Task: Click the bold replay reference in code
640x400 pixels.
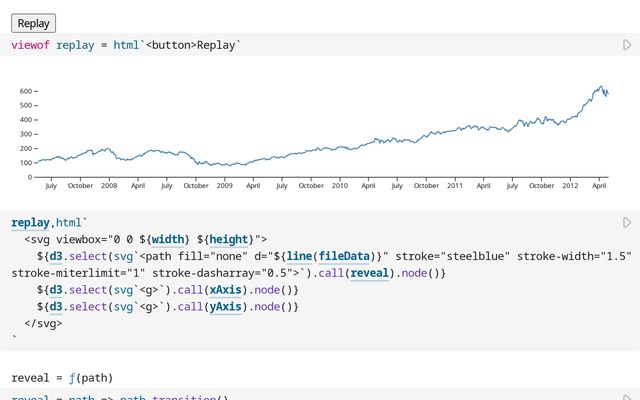Action: 31,222
